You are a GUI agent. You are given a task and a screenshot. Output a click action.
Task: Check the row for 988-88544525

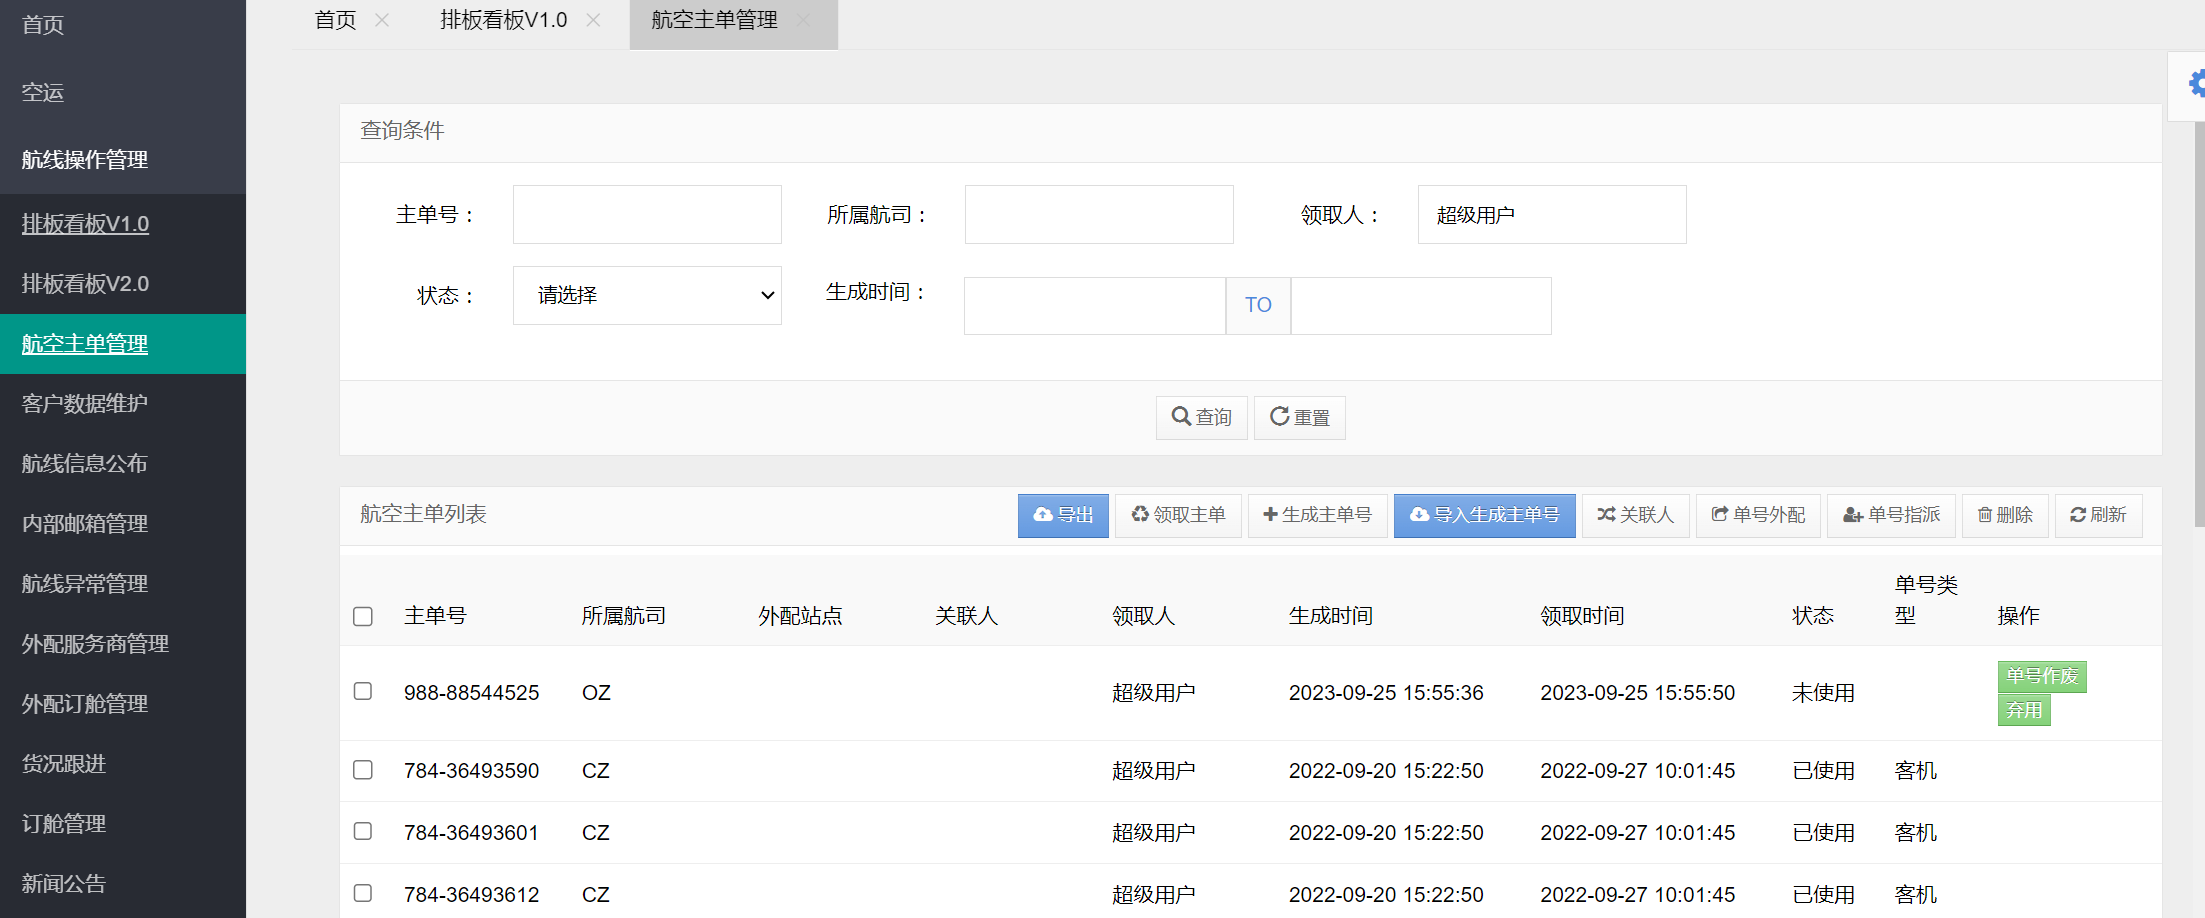pyautogui.click(x=363, y=691)
